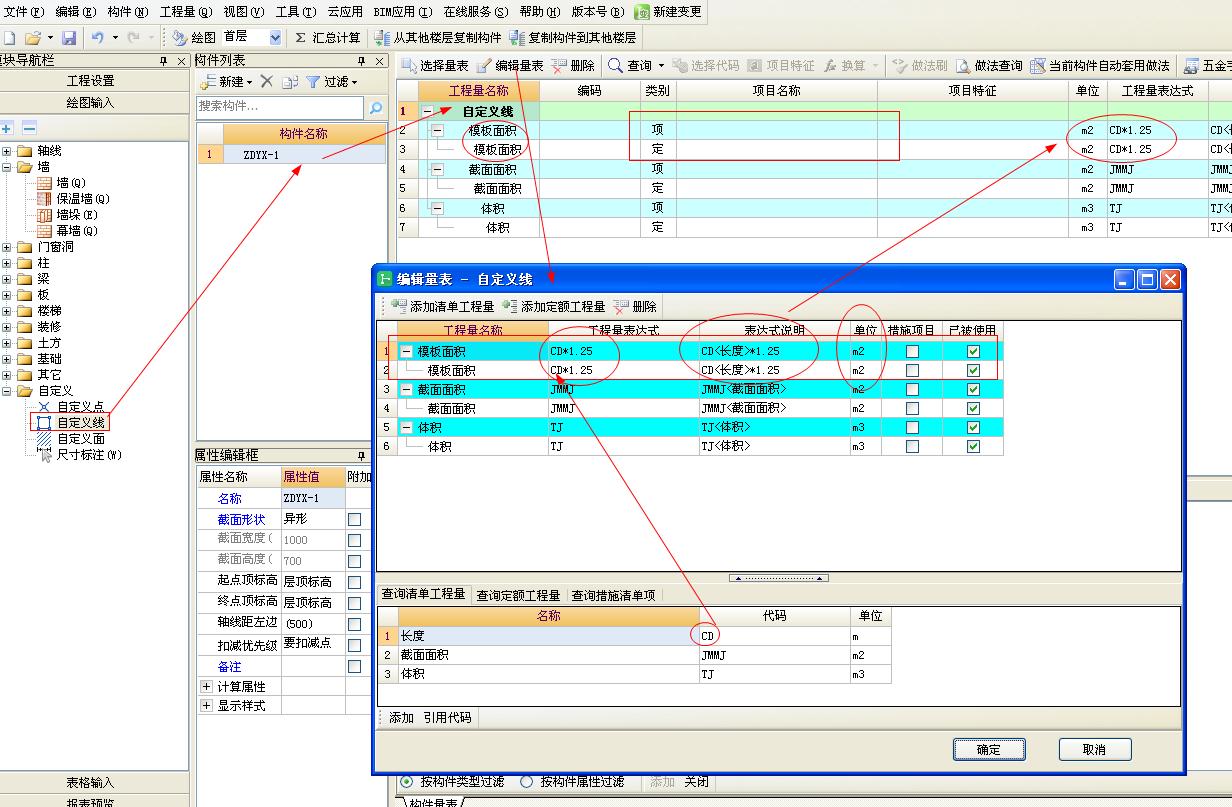Image resolution: width=1232 pixels, height=807 pixels.
Task: Toggle 已被使用 checkbox for row 5 体积
Action: click(973, 428)
